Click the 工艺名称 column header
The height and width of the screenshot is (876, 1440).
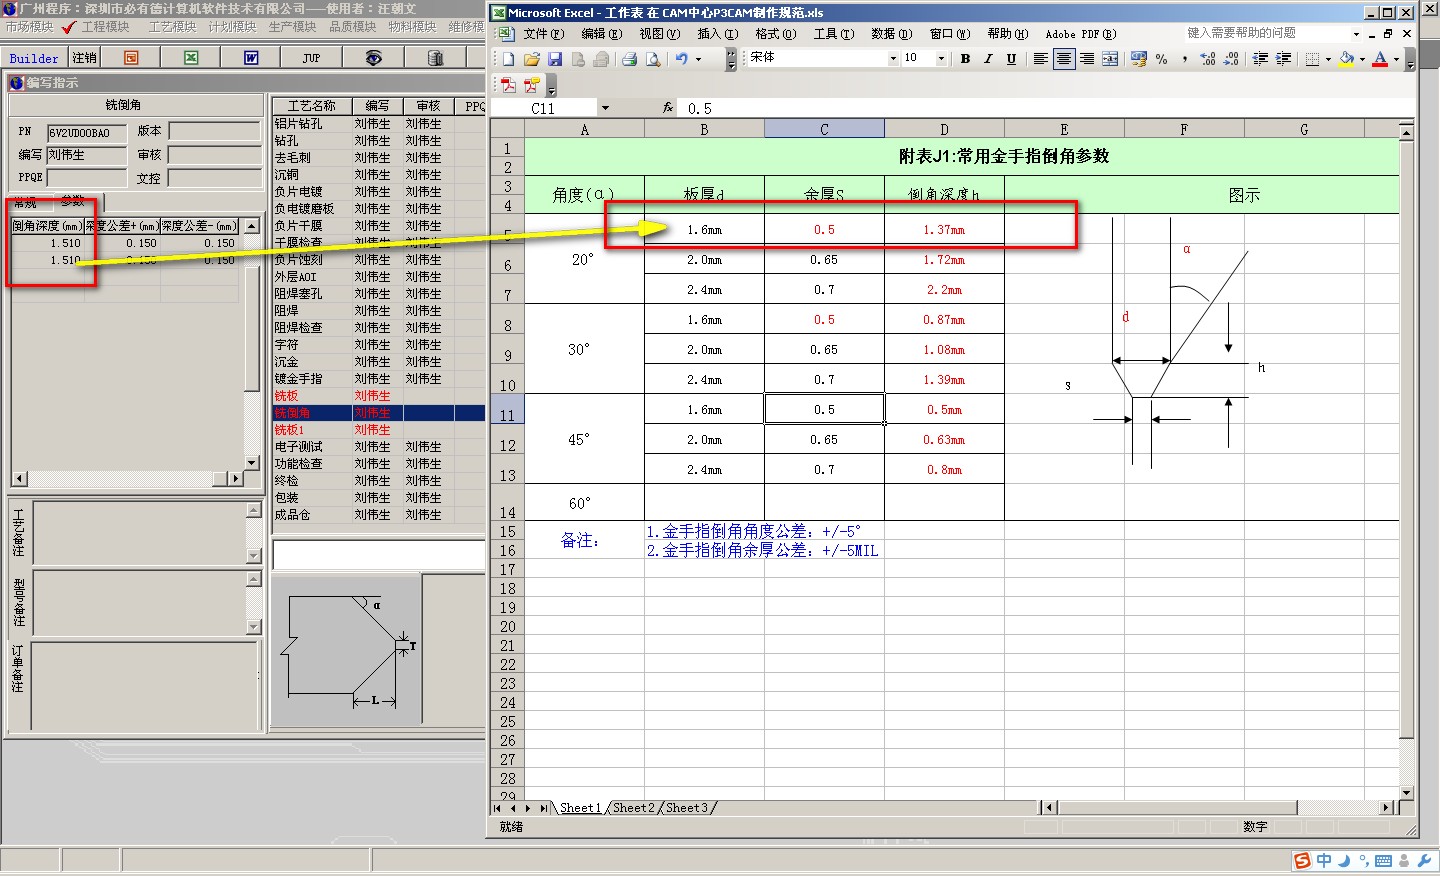[312, 106]
